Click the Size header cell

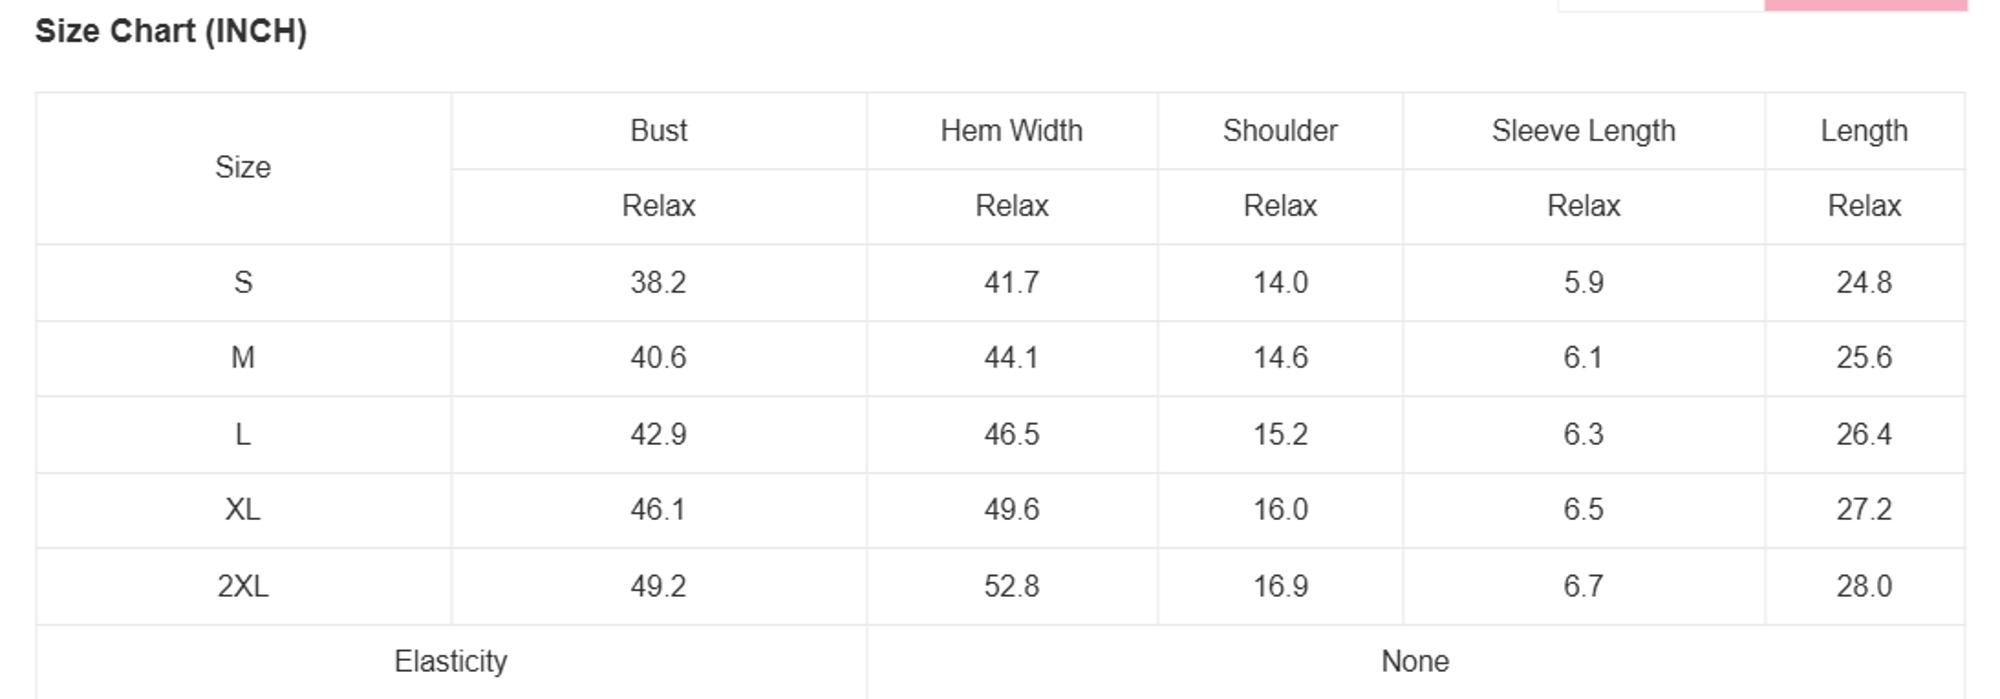pyautogui.click(x=243, y=167)
